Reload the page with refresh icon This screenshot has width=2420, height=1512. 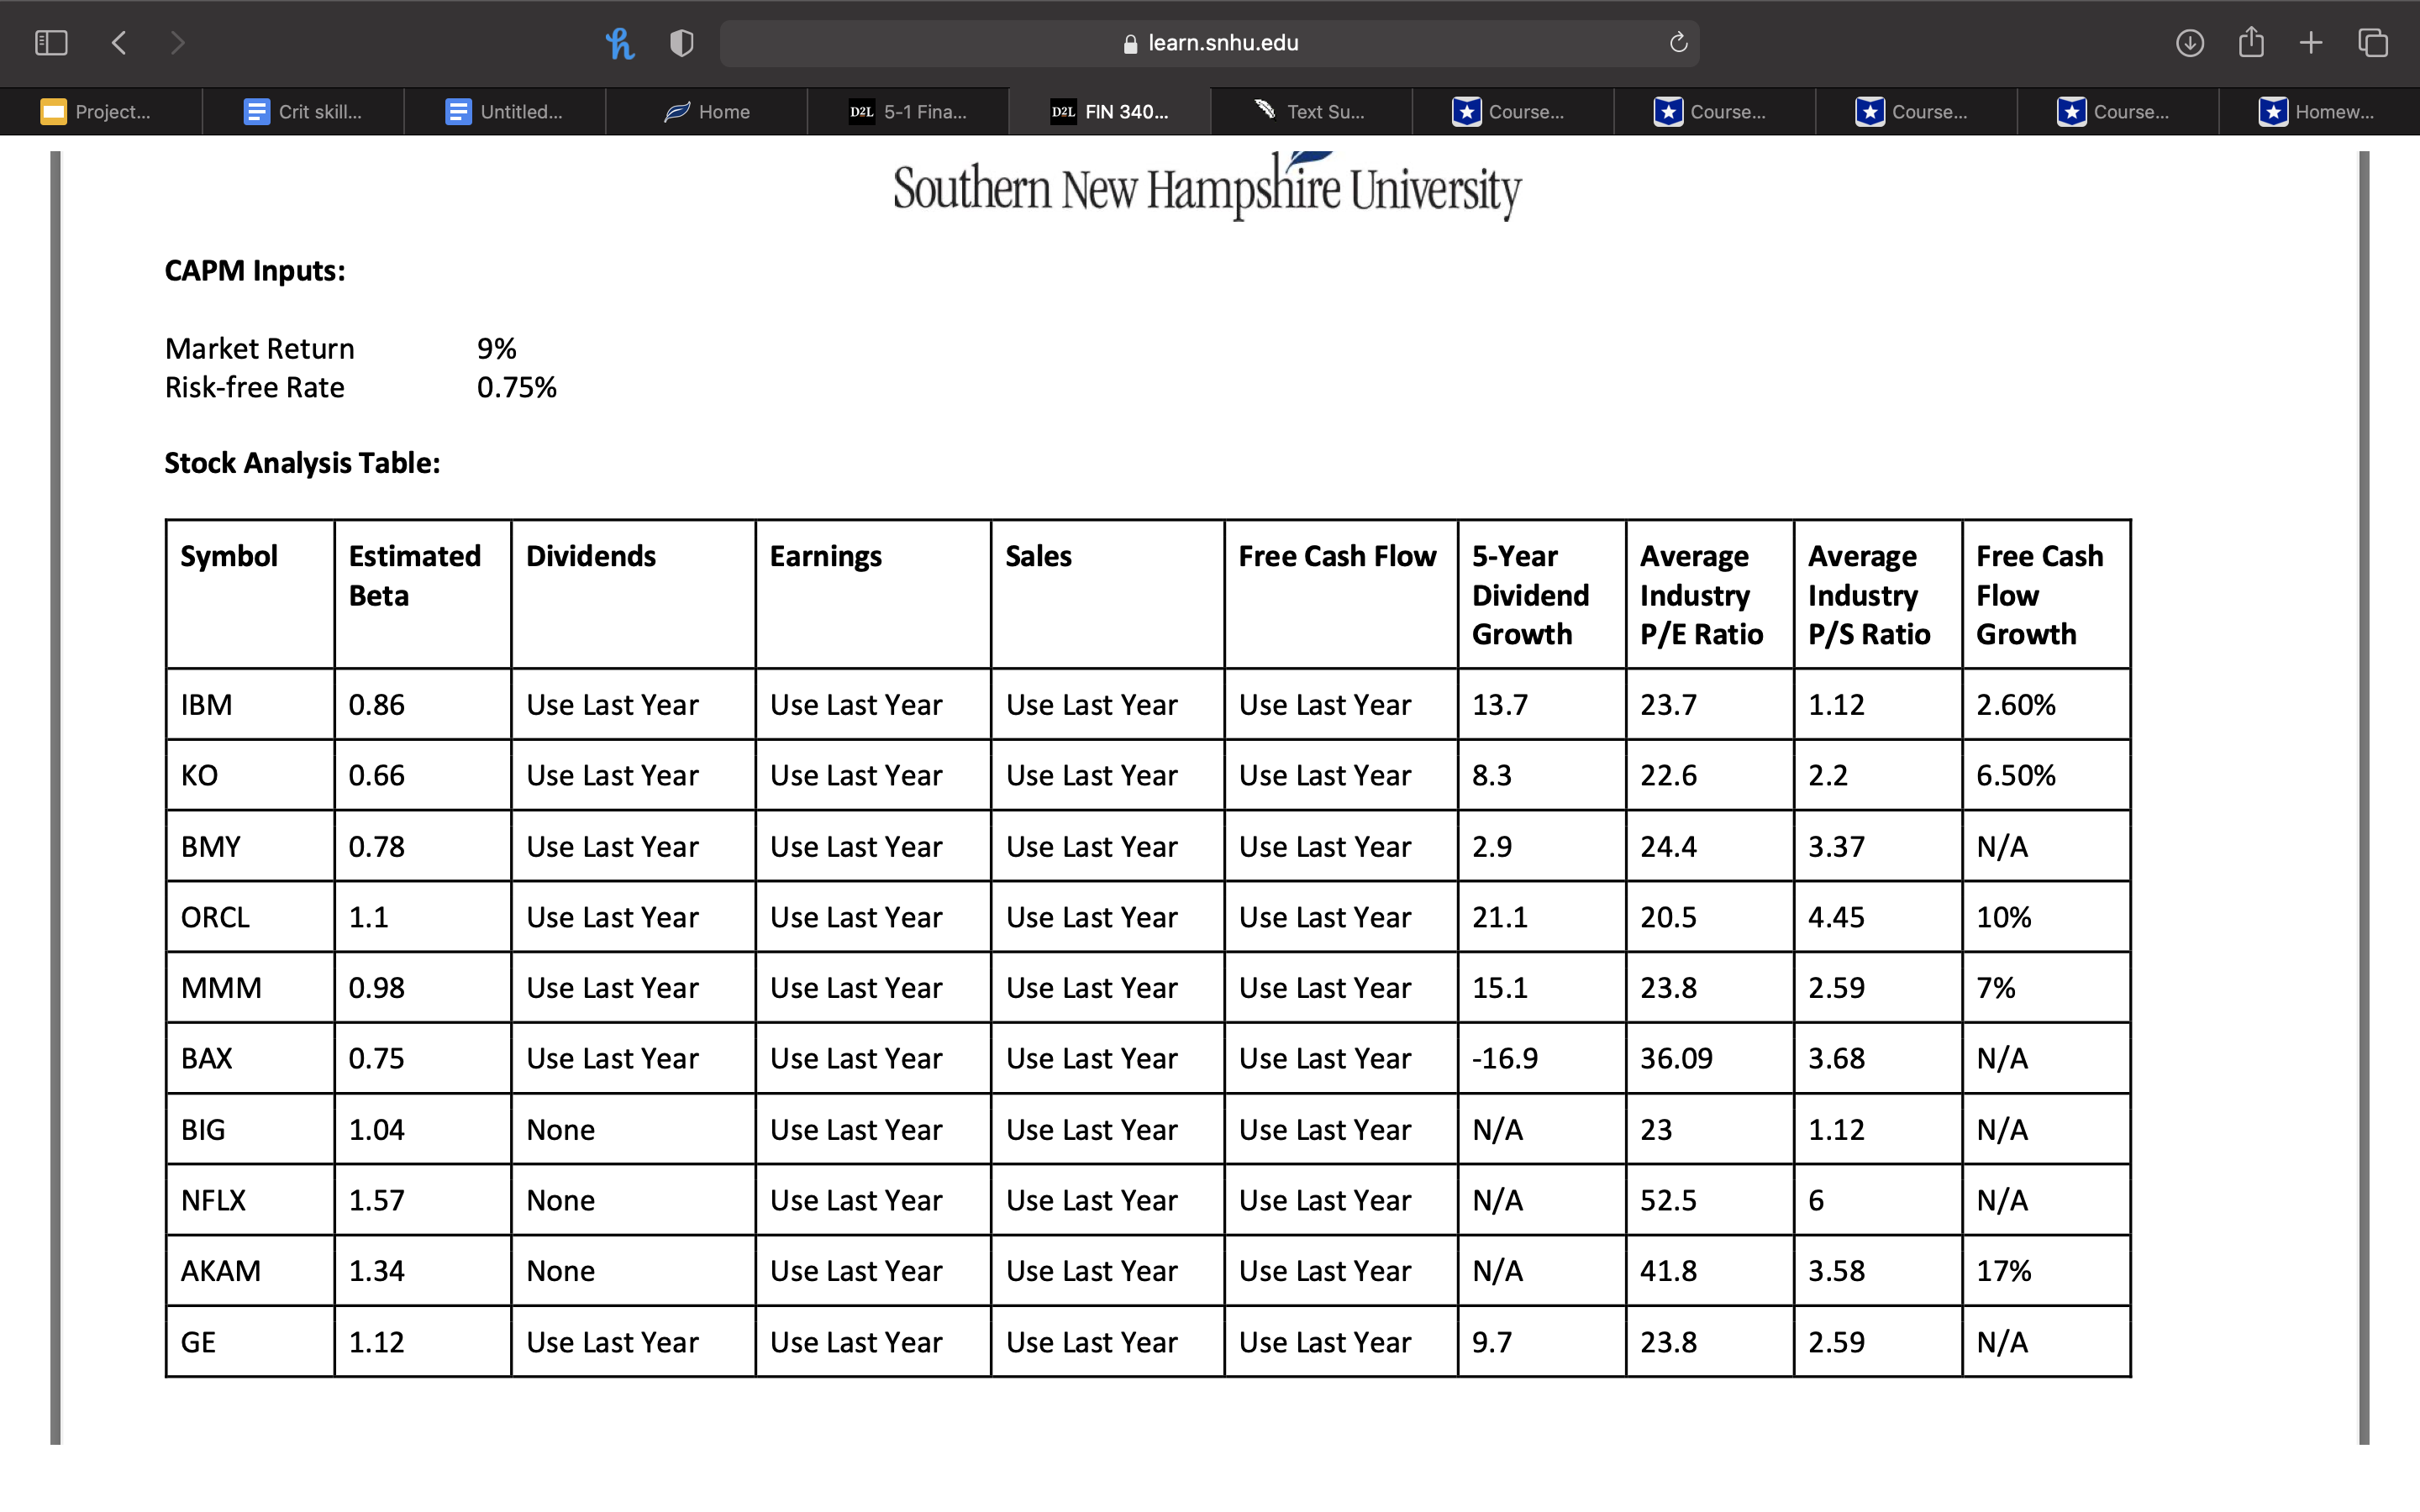(1678, 43)
